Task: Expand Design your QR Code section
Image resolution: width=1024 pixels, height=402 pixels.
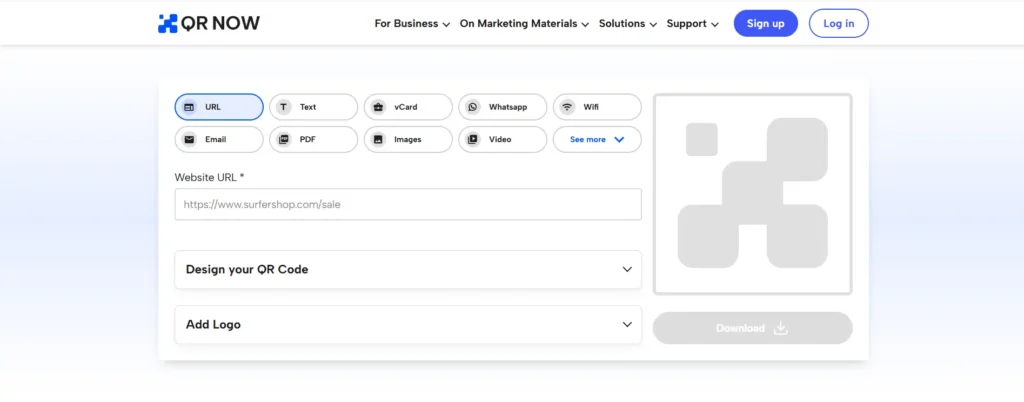Action: click(408, 269)
